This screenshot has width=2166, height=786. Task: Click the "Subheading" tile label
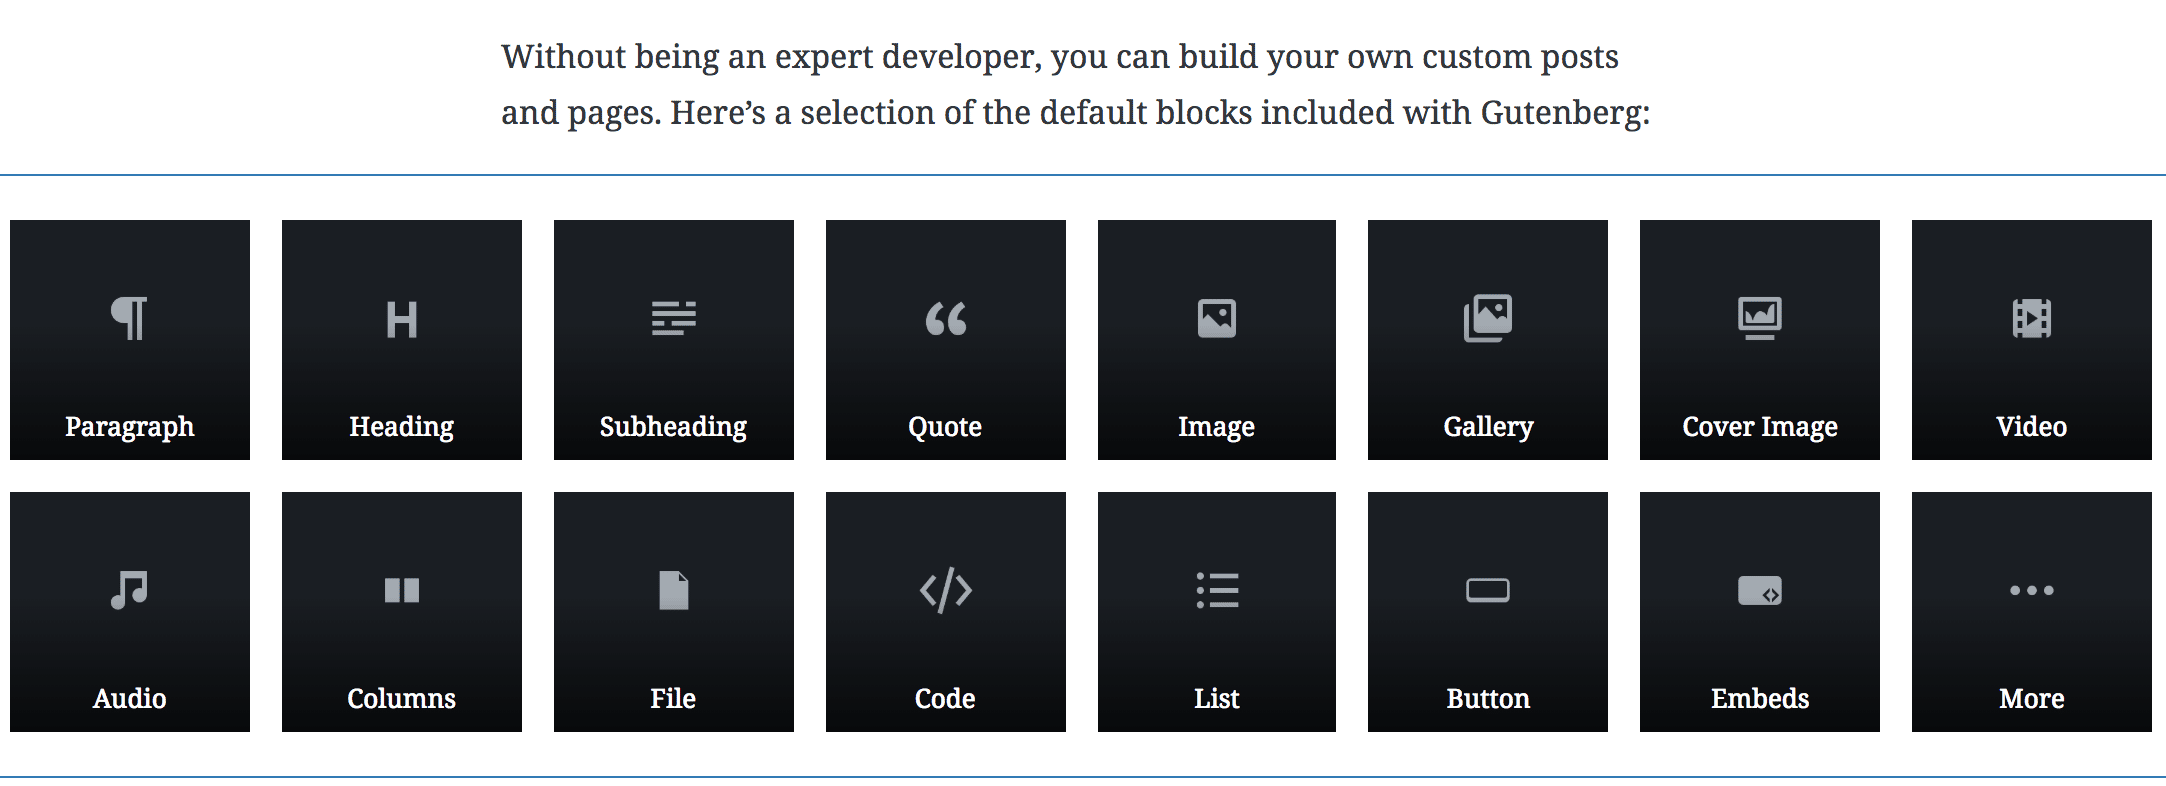tap(674, 427)
